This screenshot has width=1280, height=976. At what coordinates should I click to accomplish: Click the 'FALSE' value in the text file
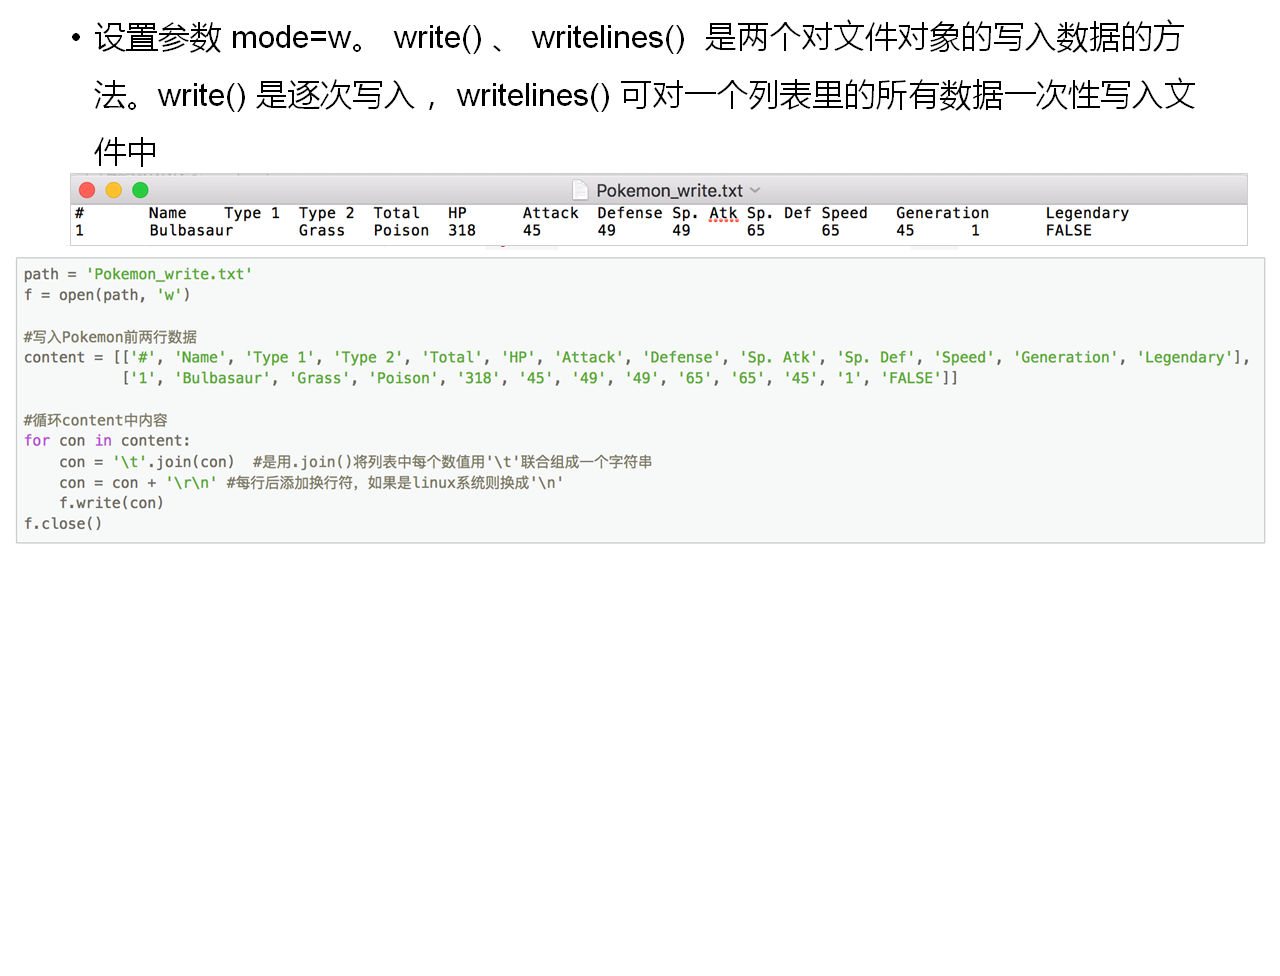tap(1069, 230)
